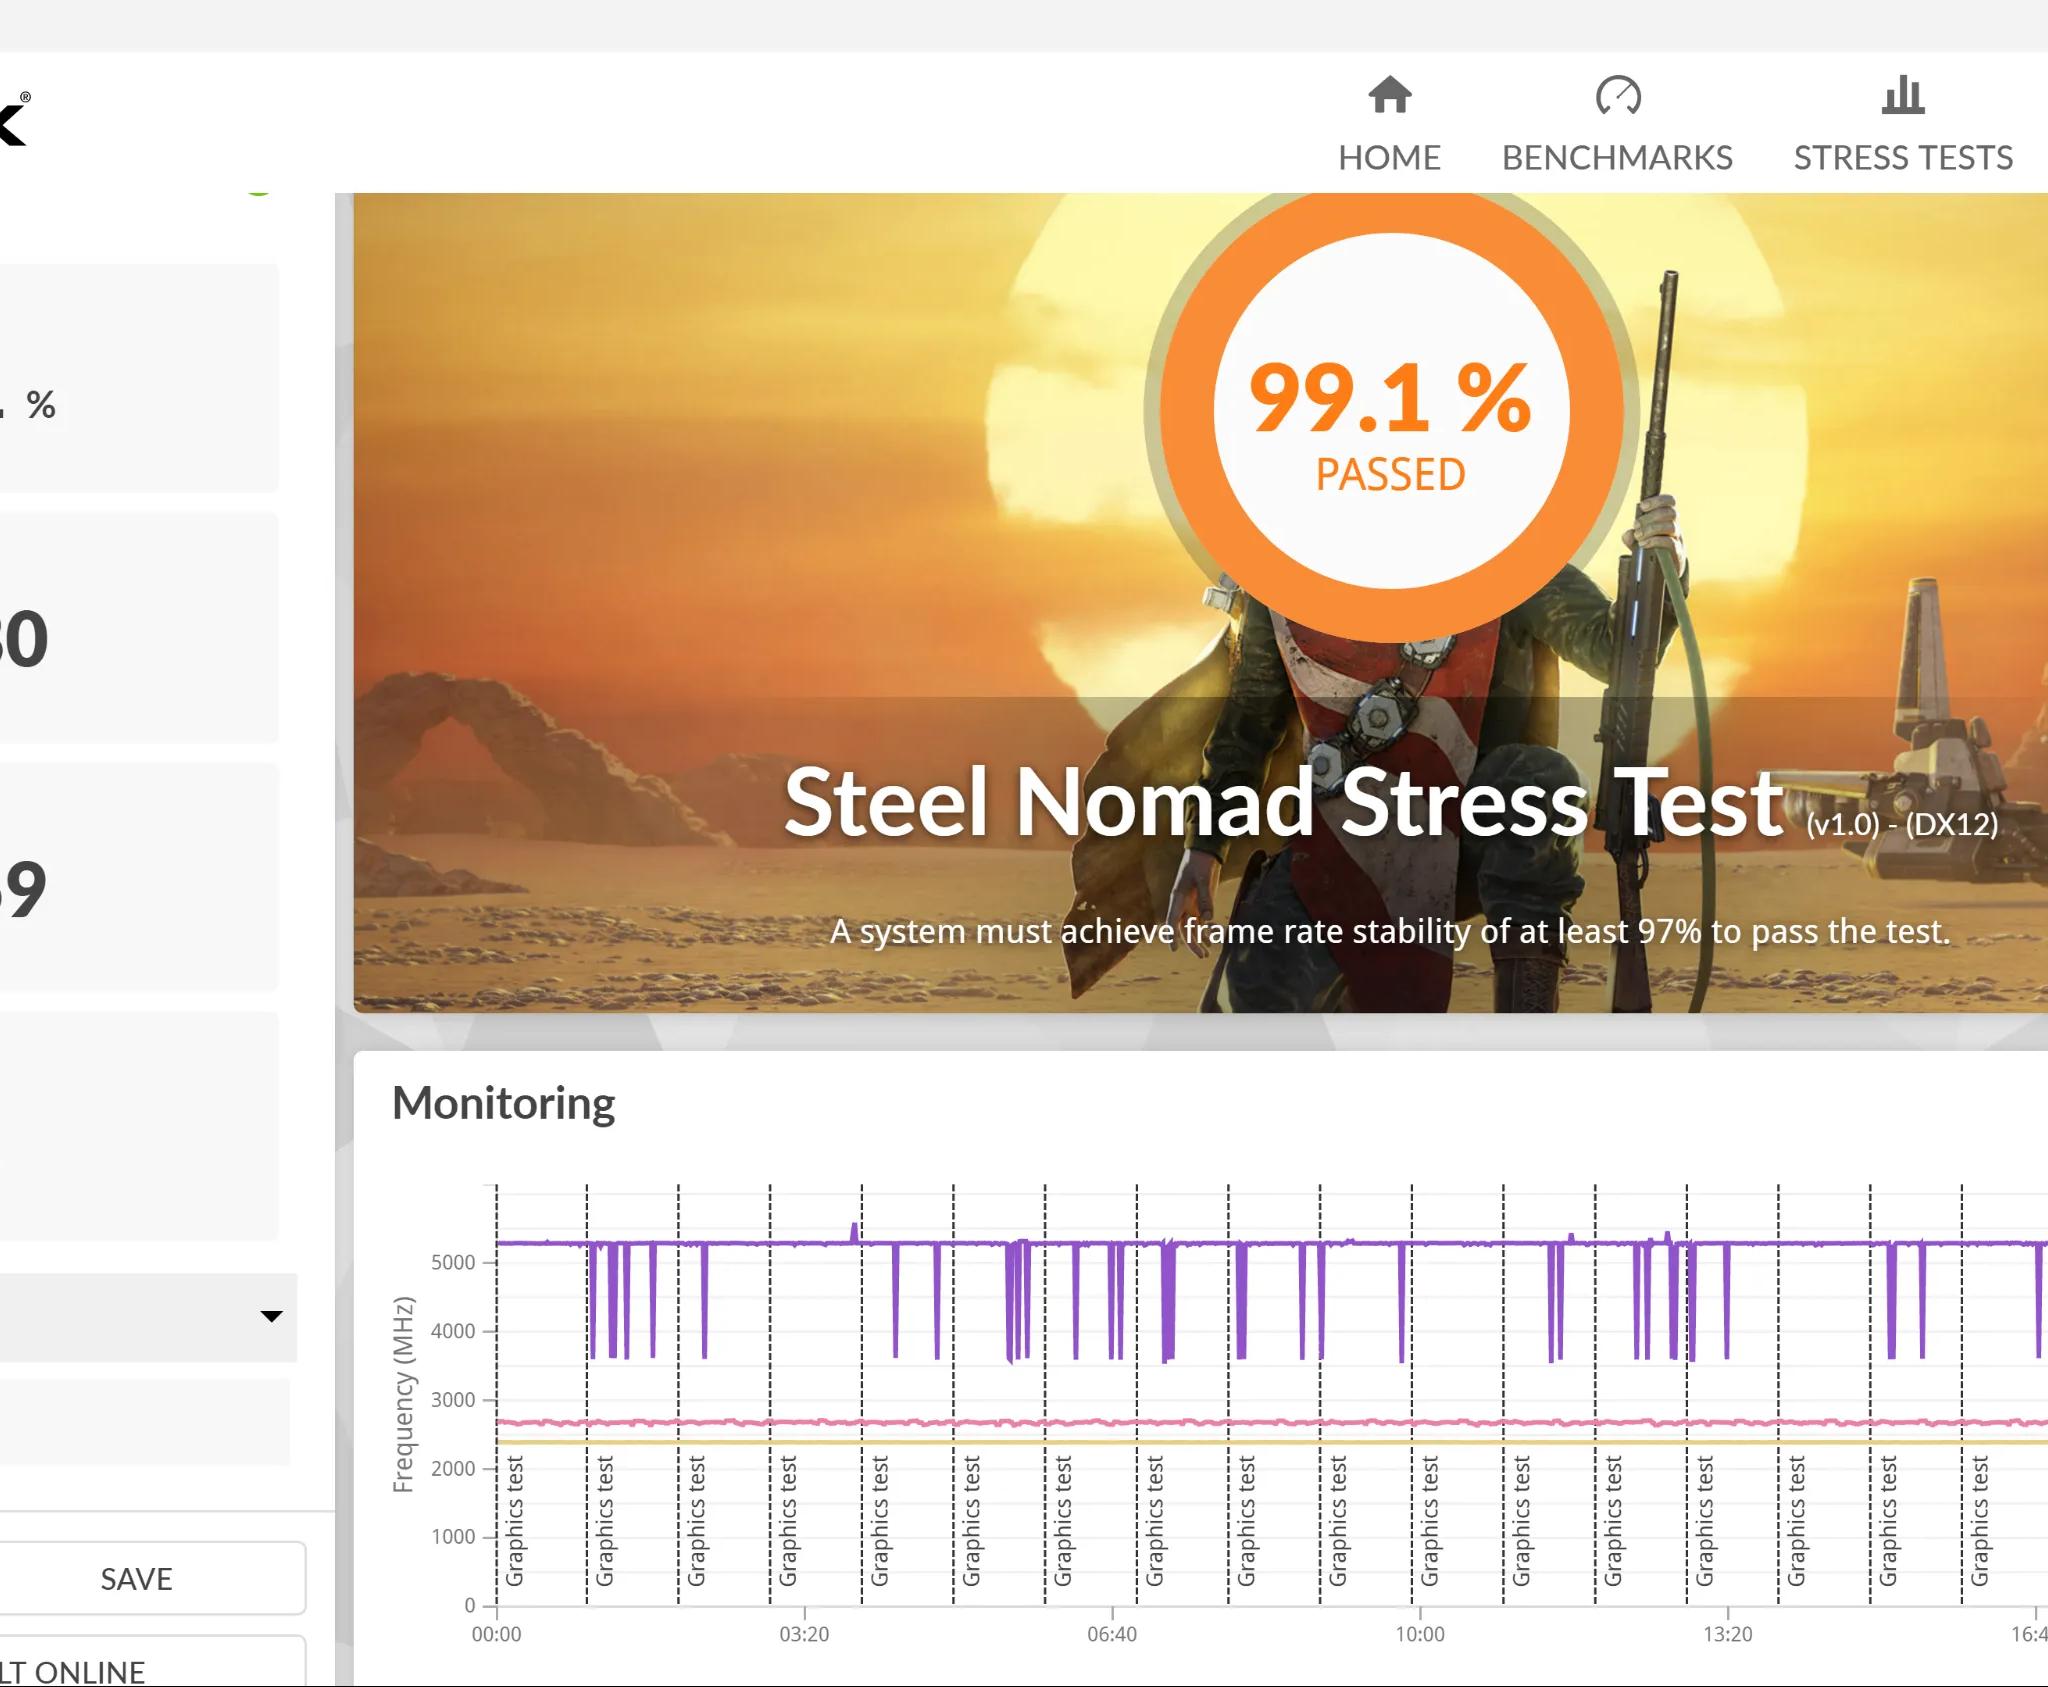Click the orange PASSED result label
Viewport: 2048px width, 1687px height.
1390,474
